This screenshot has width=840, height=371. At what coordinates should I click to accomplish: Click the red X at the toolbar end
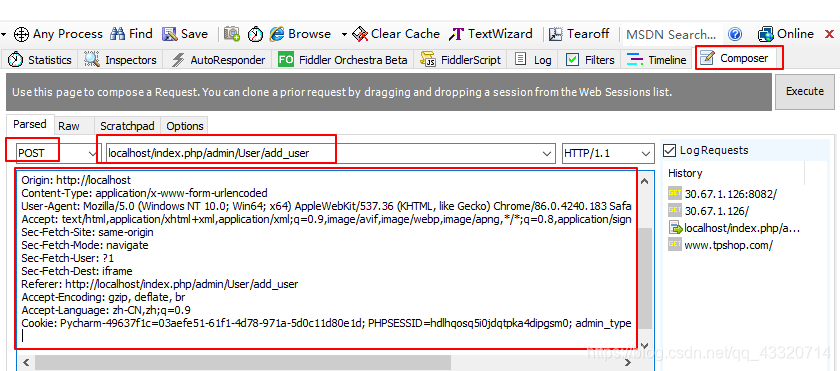[829, 34]
